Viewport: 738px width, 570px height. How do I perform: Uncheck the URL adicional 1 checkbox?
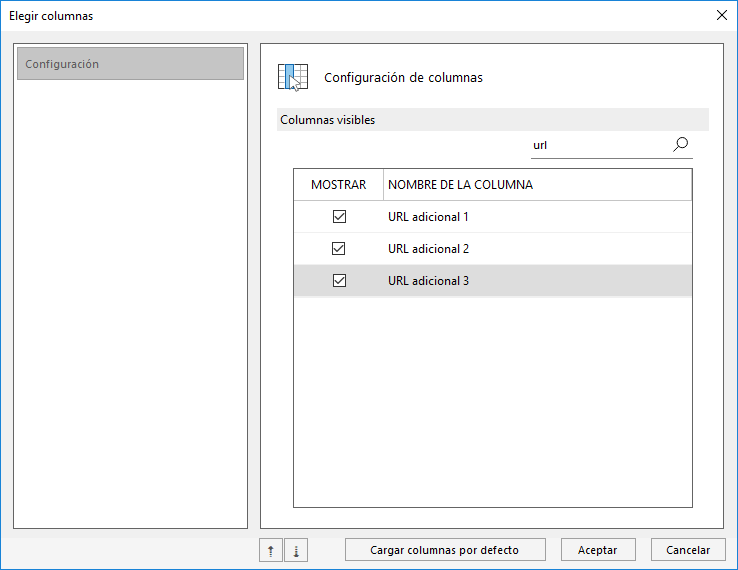(339, 217)
